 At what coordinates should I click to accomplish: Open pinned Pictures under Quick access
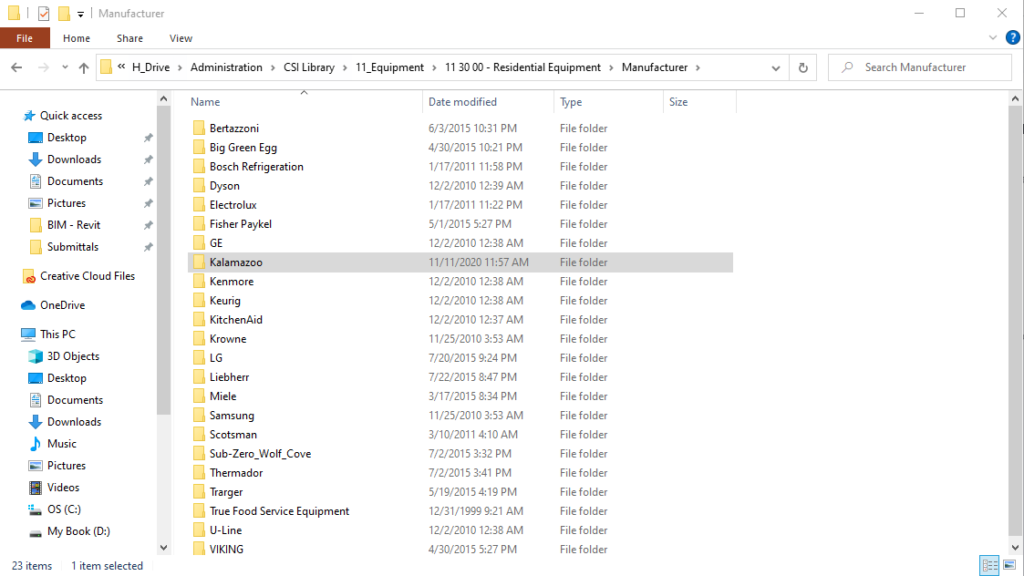[66, 203]
